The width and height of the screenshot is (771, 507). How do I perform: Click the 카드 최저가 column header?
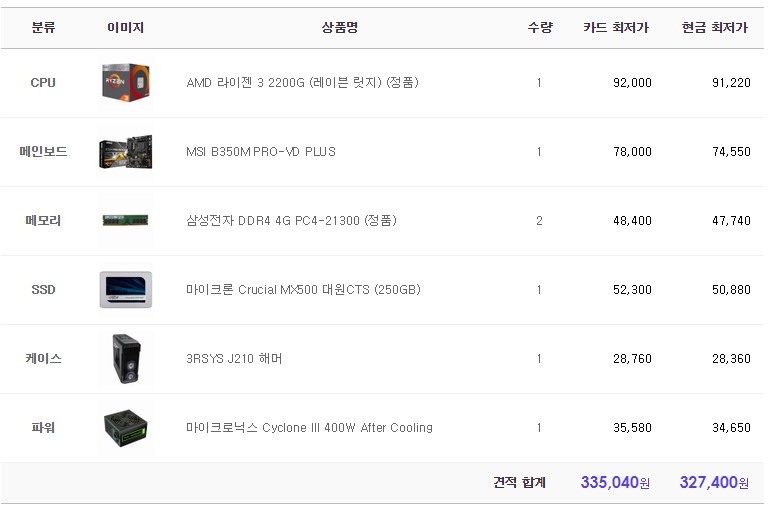tap(616, 28)
